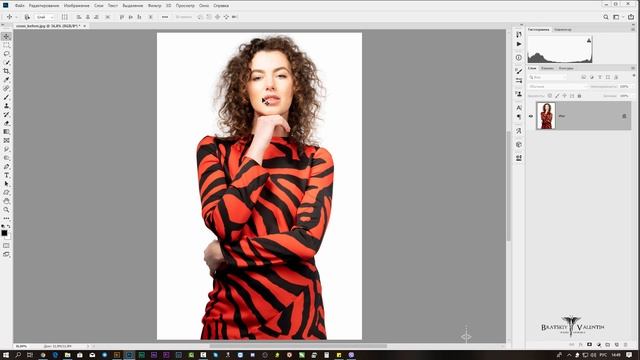Select the Healing Brush tool
This screenshot has width=640, height=360.
(x=6, y=89)
